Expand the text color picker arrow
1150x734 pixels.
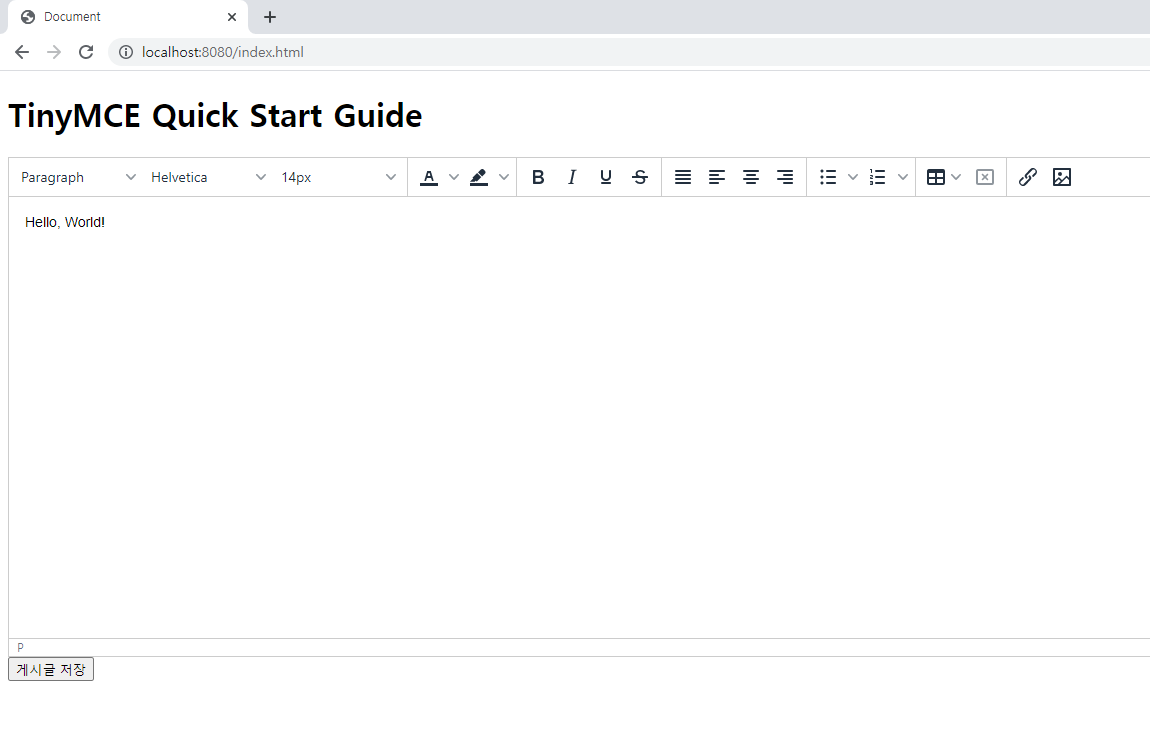coord(453,177)
